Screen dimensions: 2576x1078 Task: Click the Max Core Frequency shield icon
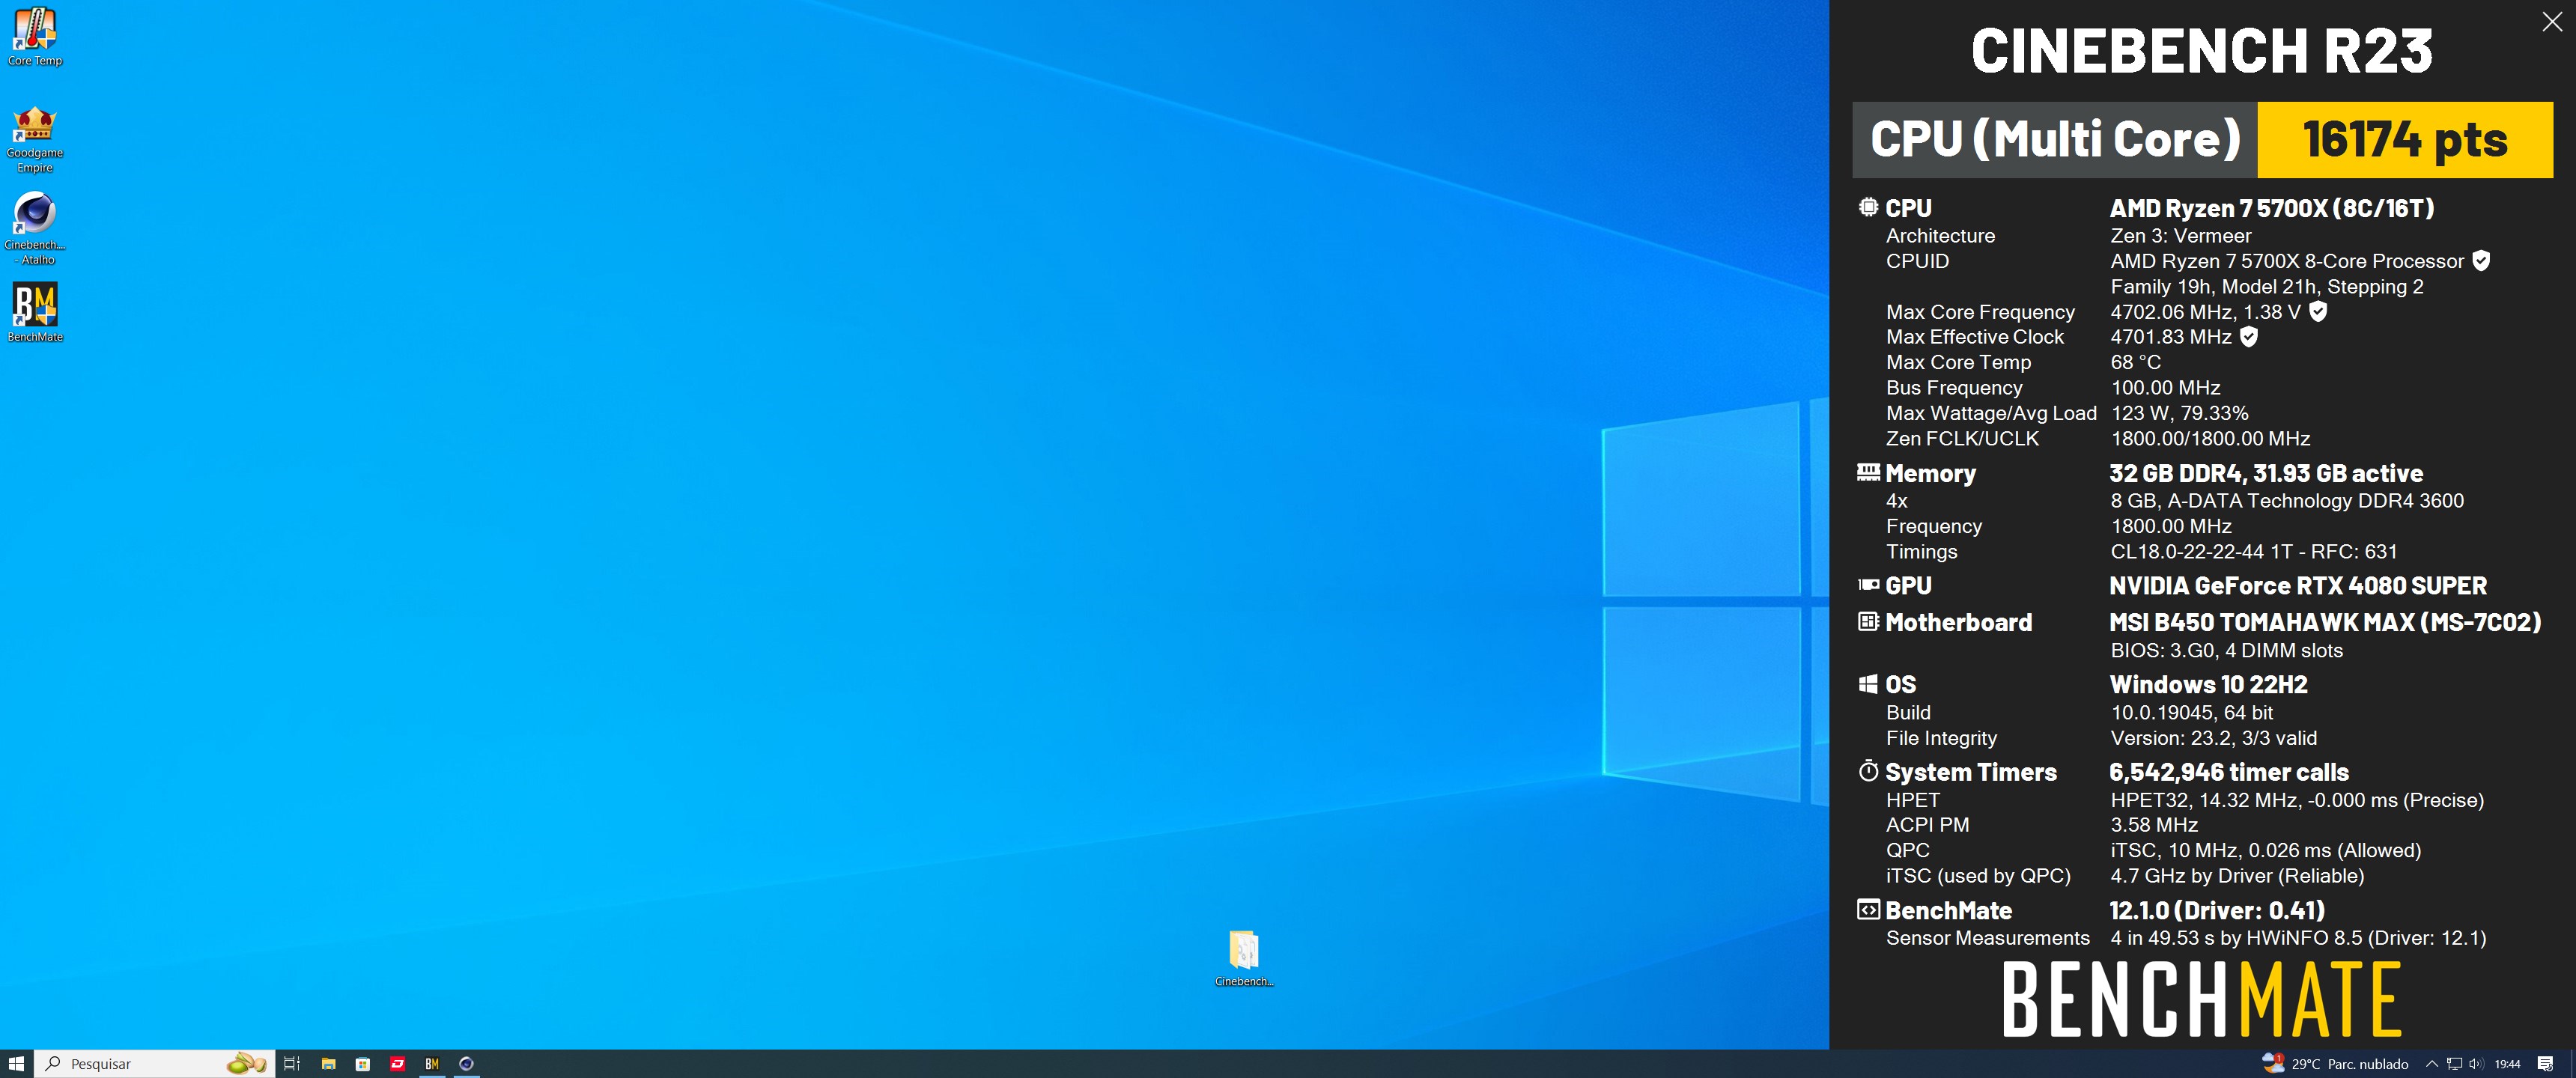click(x=2318, y=311)
